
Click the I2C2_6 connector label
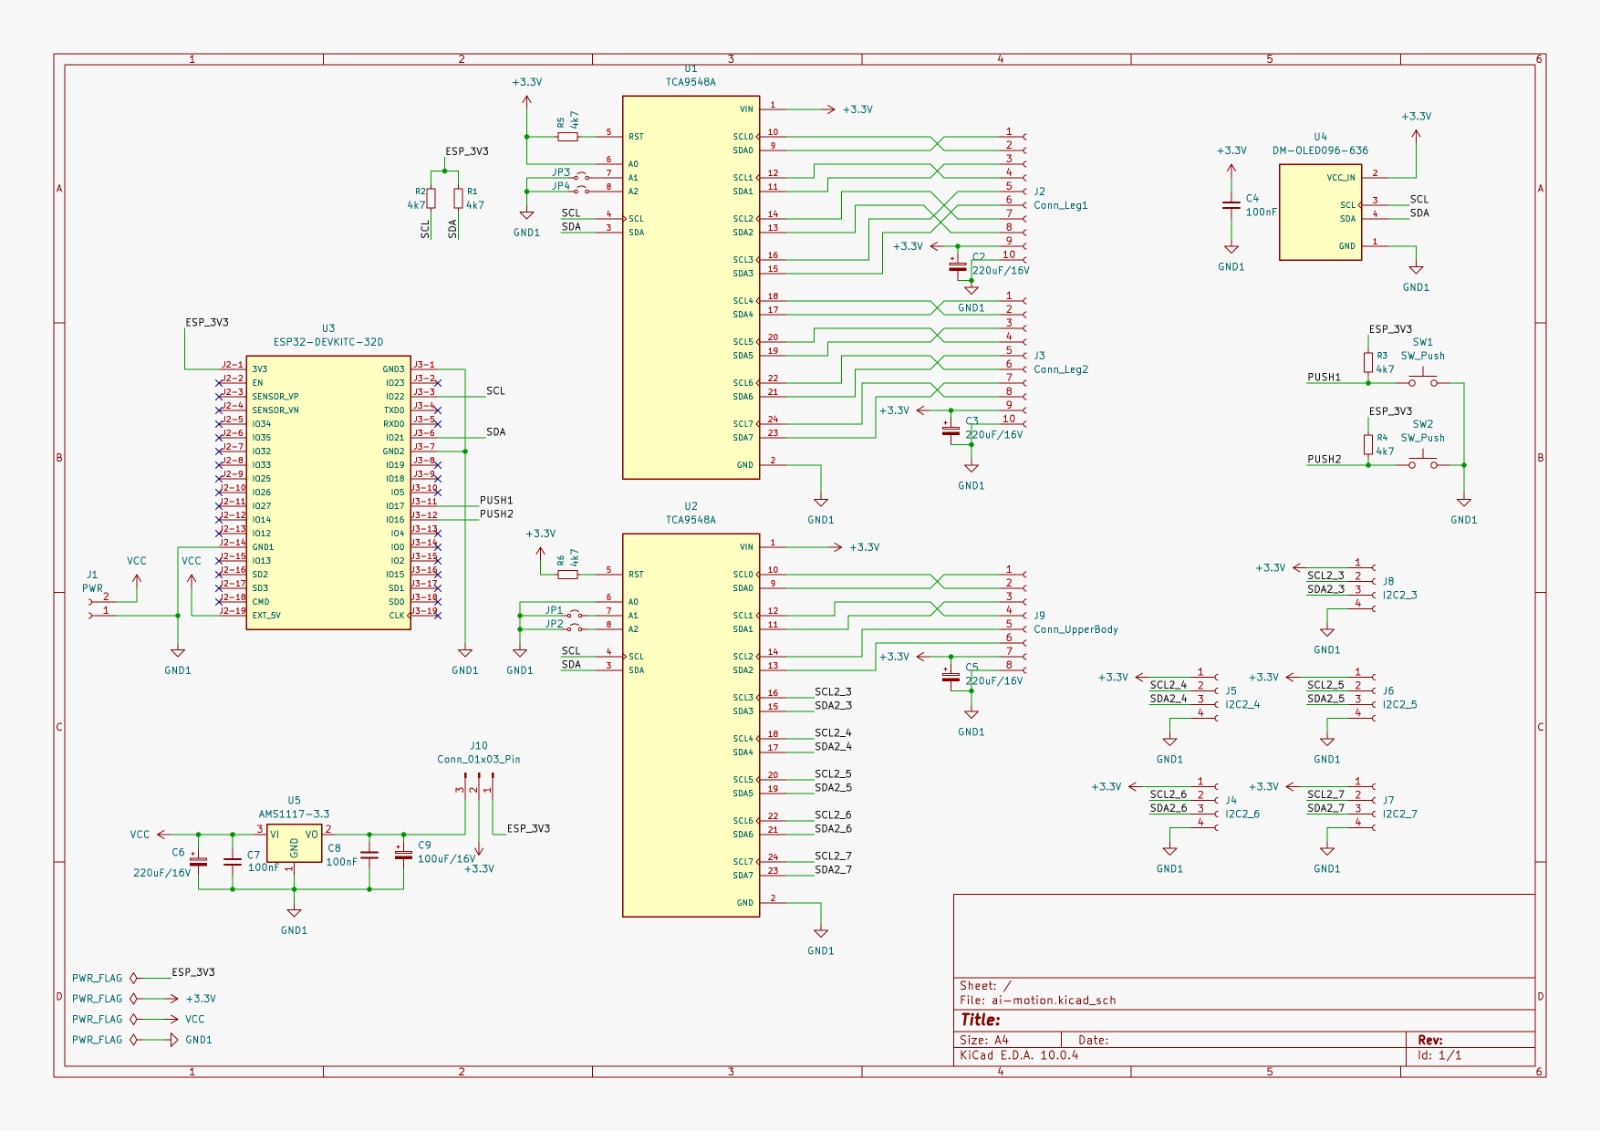point(1242,814)
